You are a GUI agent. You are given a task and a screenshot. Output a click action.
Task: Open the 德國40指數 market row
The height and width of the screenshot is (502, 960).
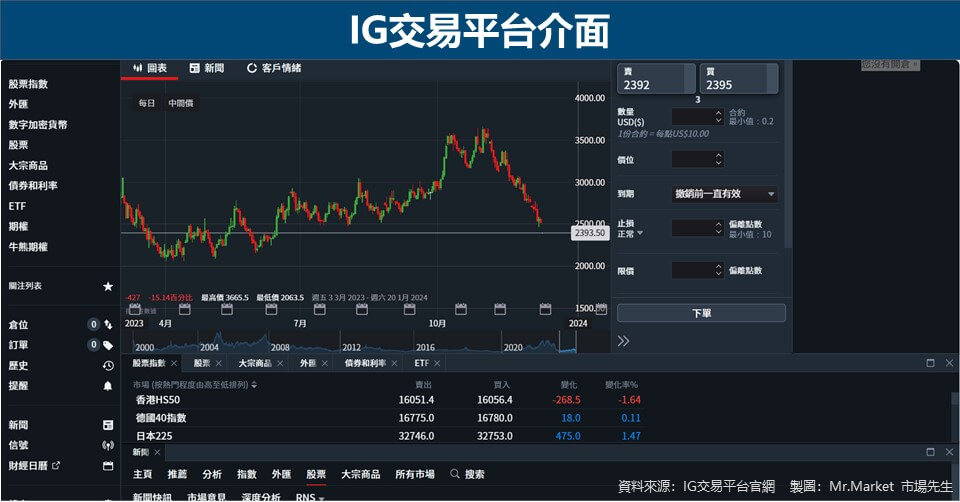click(387, 418)
